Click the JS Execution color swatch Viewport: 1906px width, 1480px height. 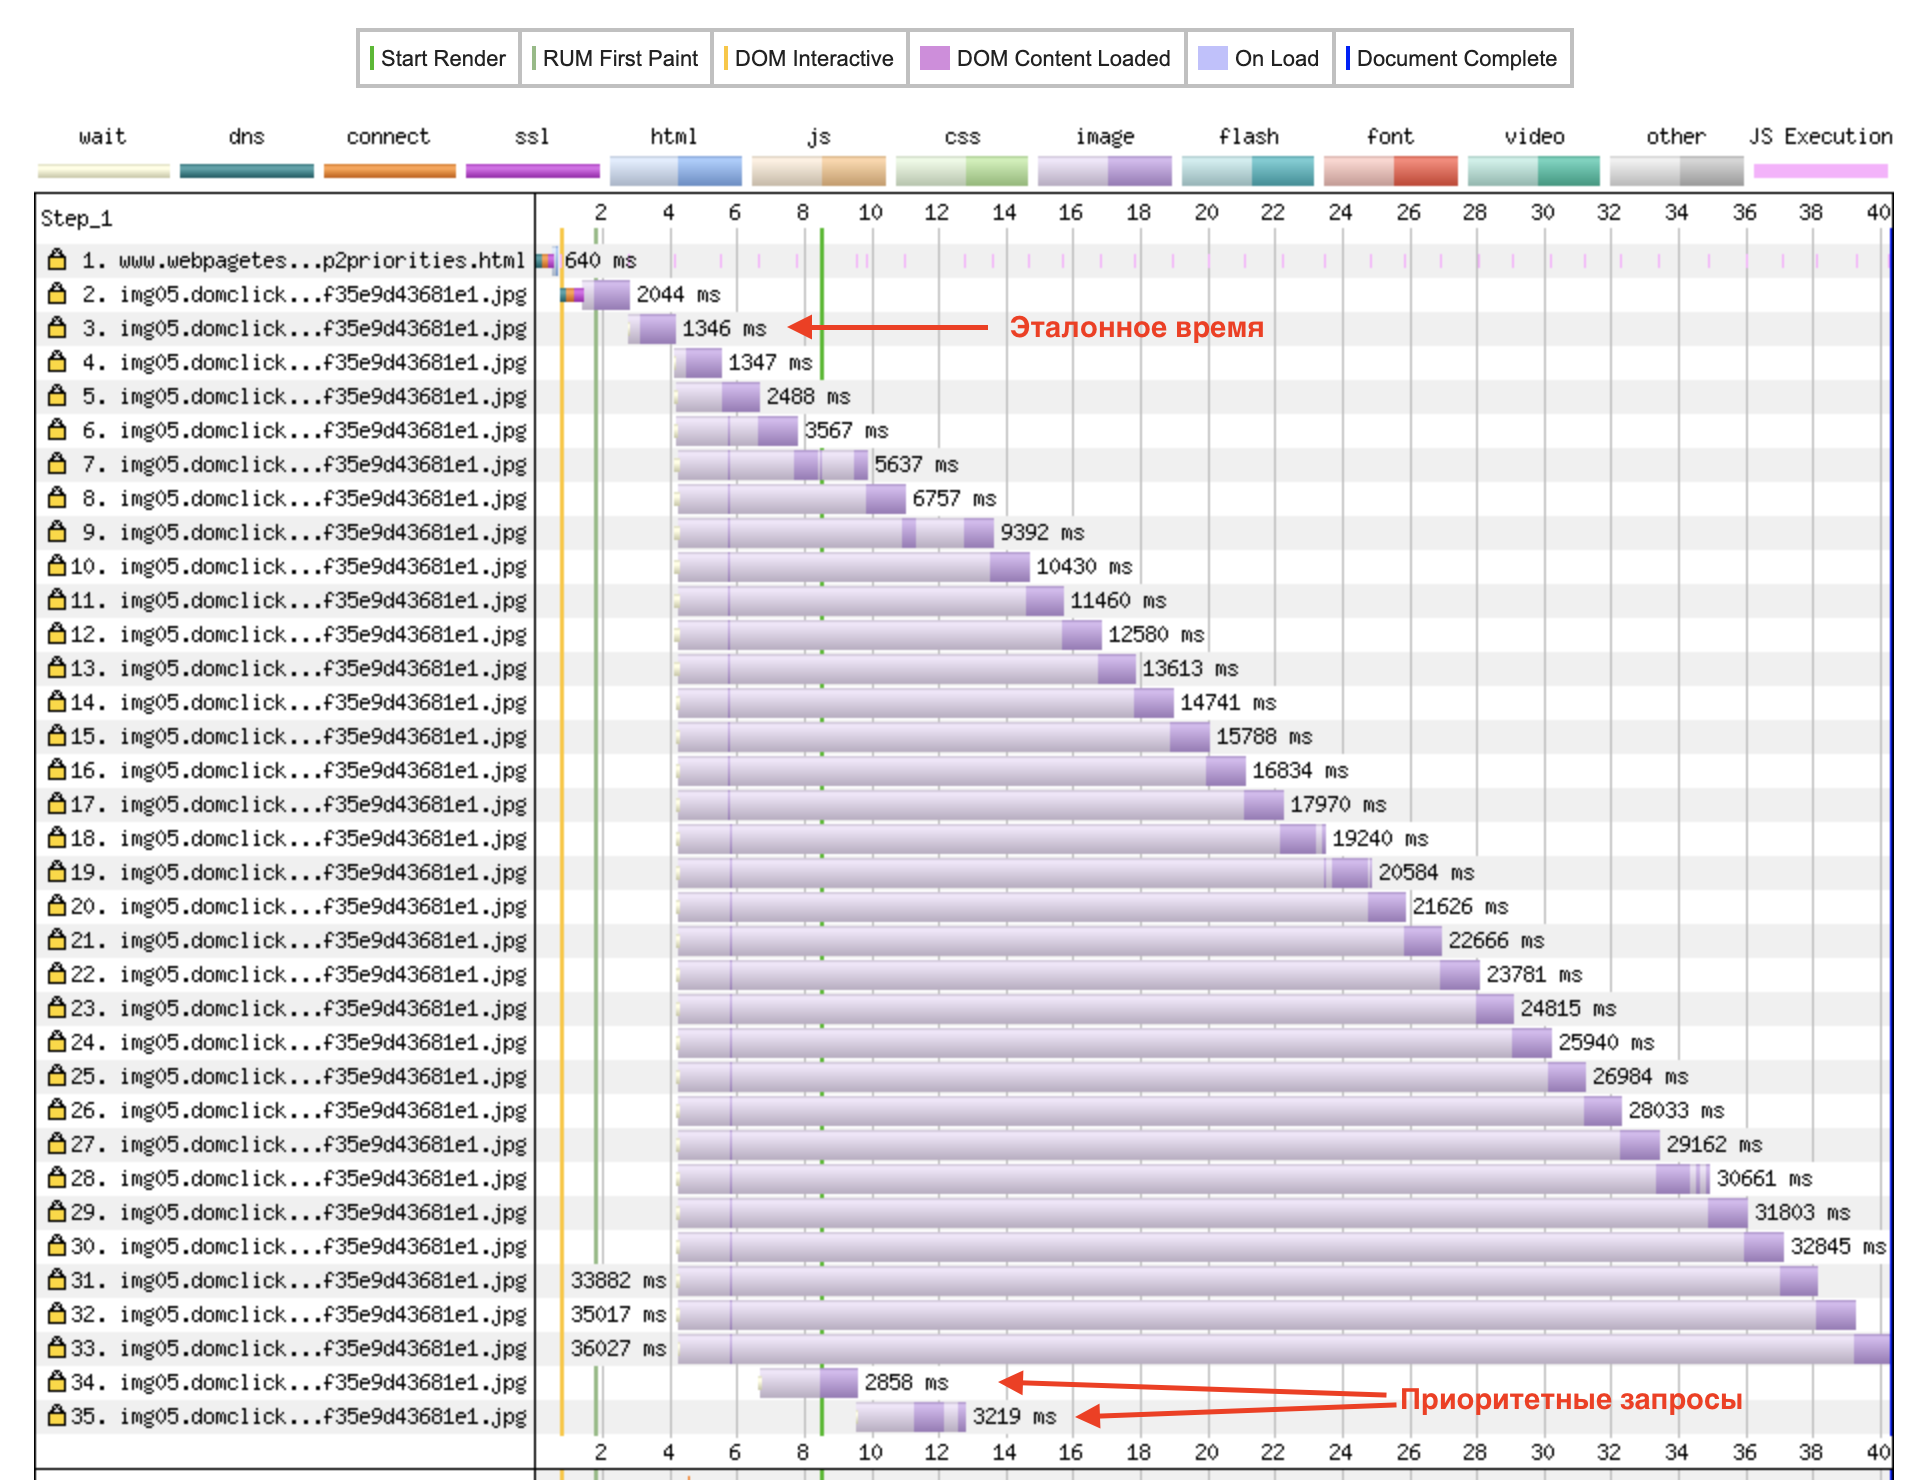click(1821, 171)
